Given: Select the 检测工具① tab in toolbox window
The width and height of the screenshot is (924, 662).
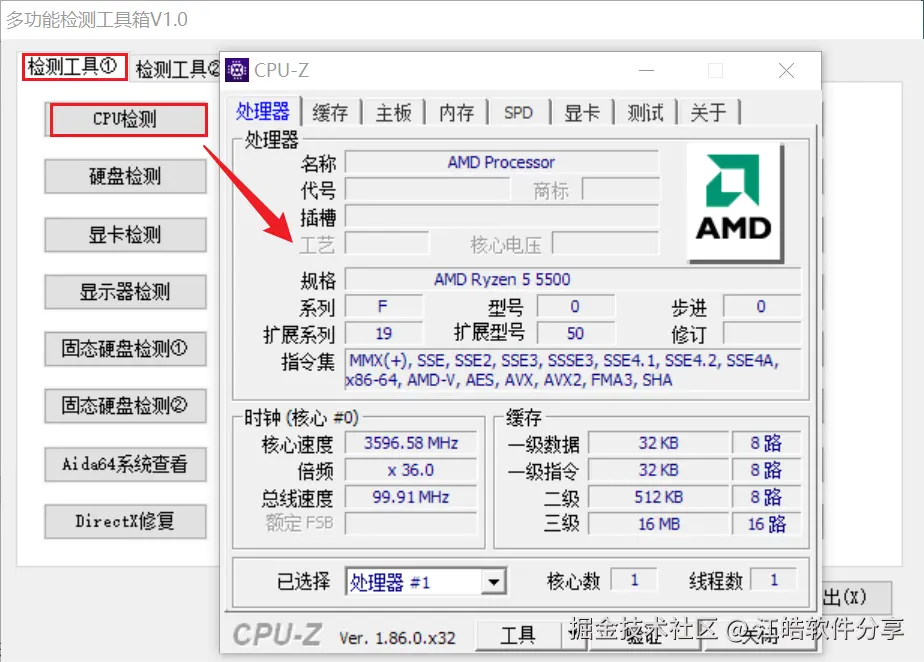Looking at the screenshot, I should point(74,67).
